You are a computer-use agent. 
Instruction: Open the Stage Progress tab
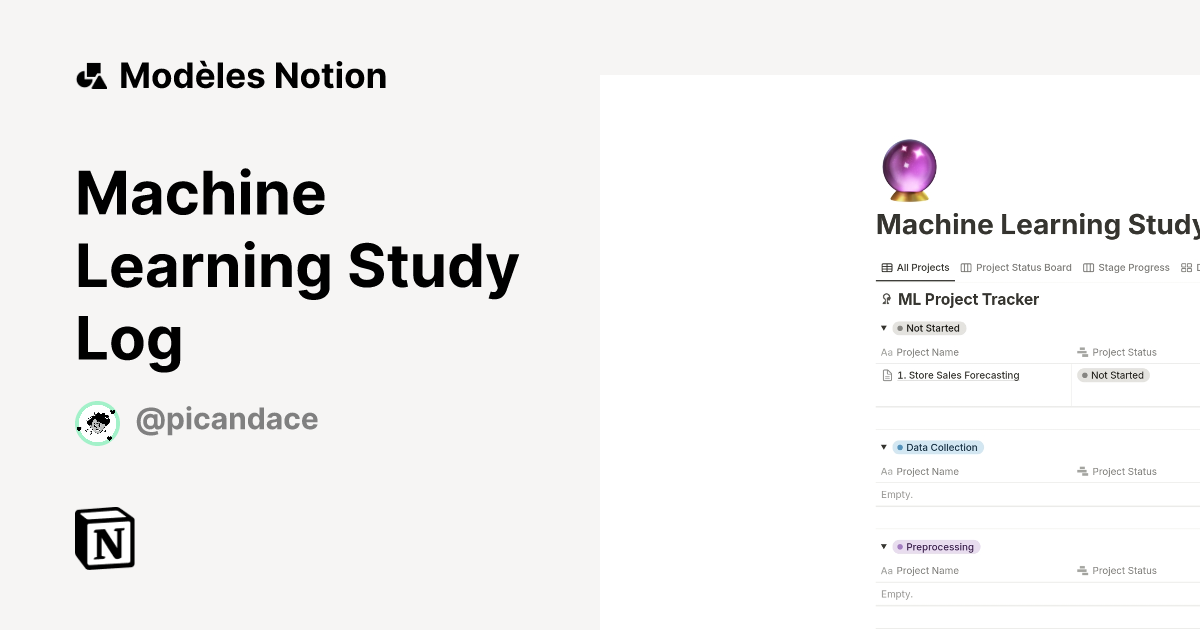pyautogui.click(x=1133, y=267)
